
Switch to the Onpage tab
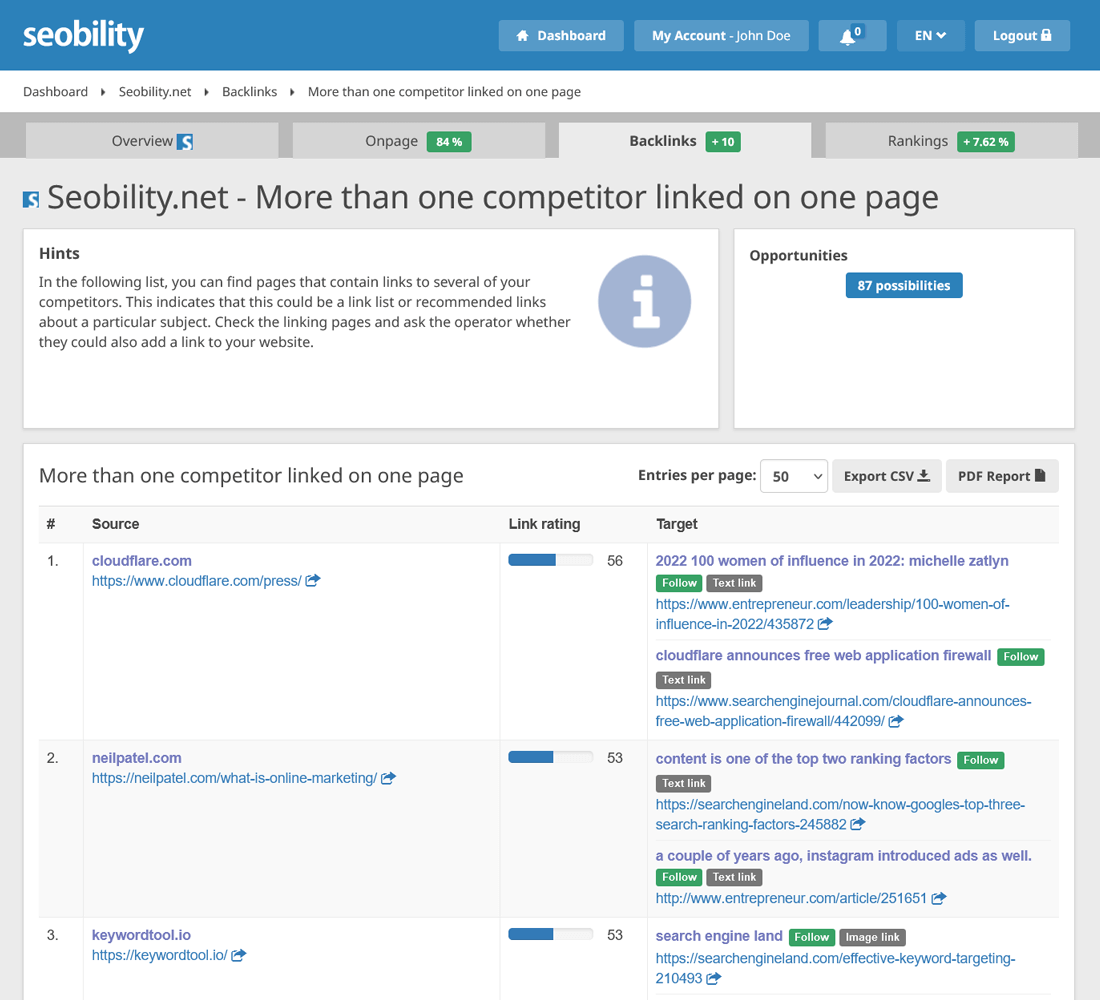point(418,141)
